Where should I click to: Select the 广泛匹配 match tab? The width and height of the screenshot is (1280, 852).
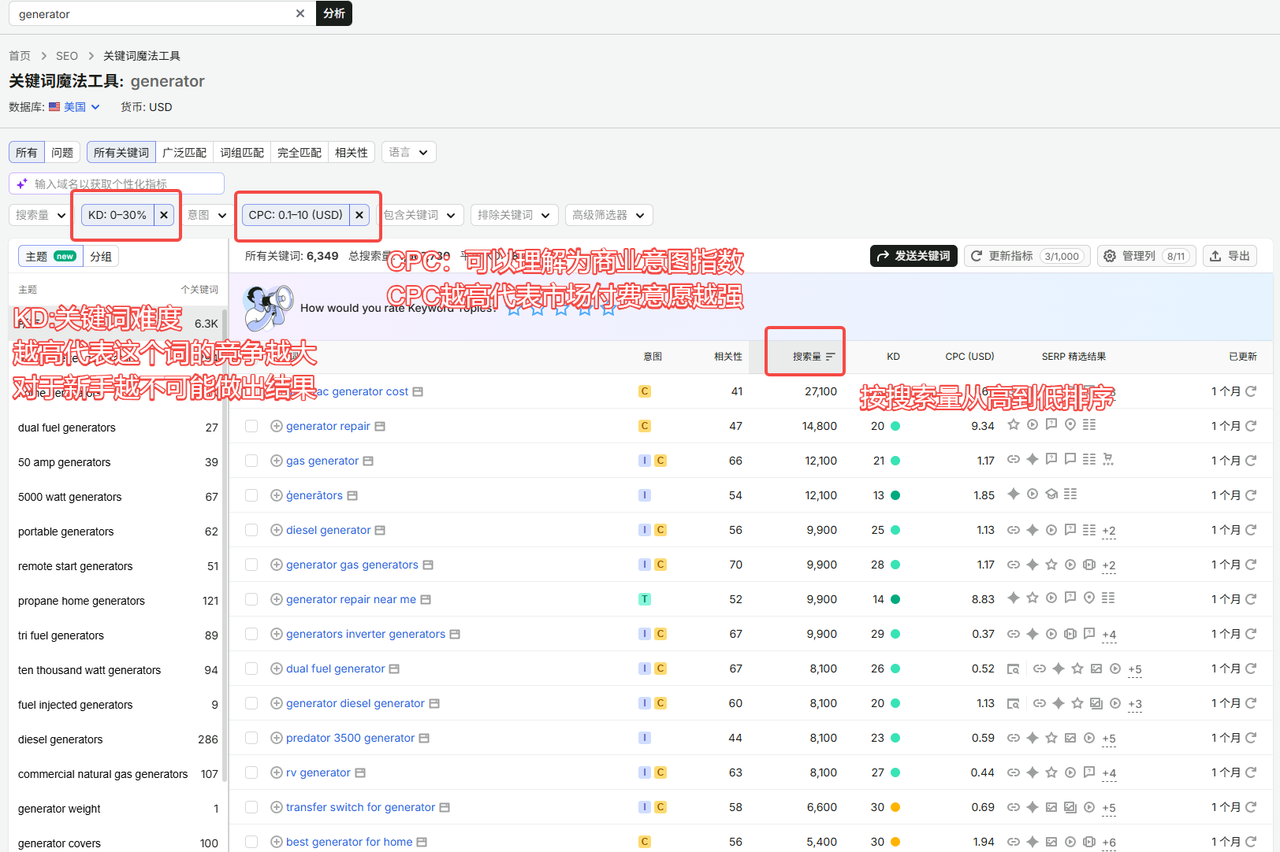[x=184, y=153]
